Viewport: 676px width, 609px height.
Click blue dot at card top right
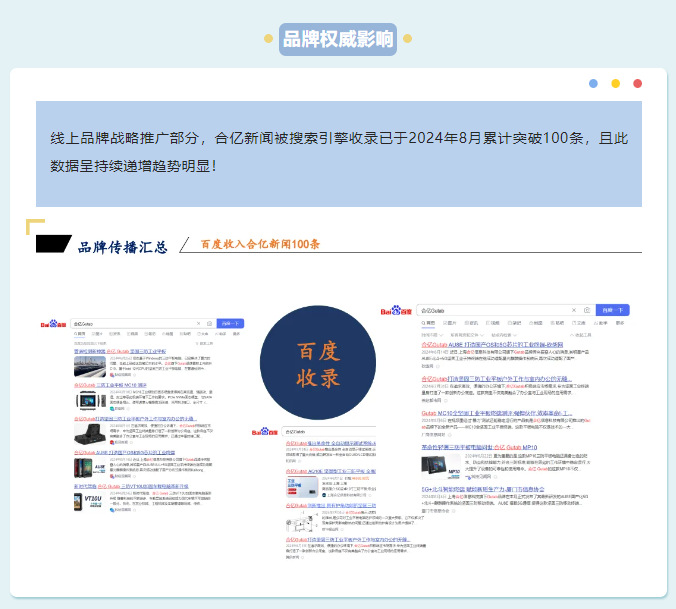point(593,84)
